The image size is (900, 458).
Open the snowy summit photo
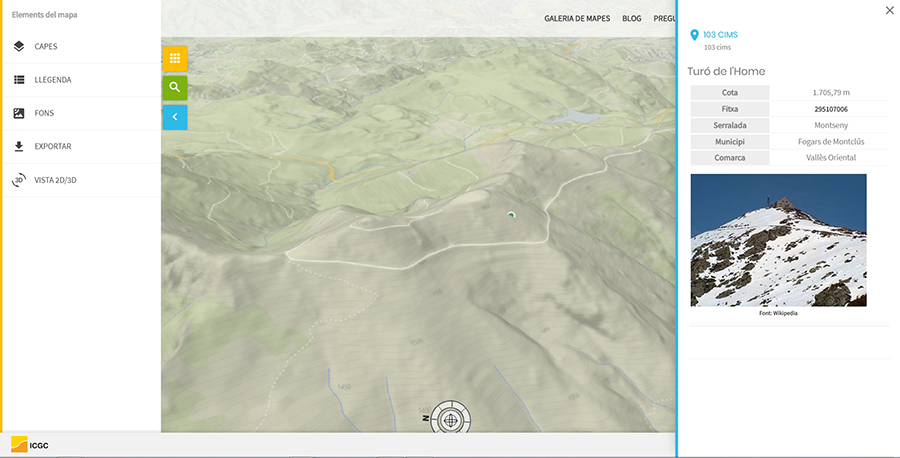[x=778, y=240]
